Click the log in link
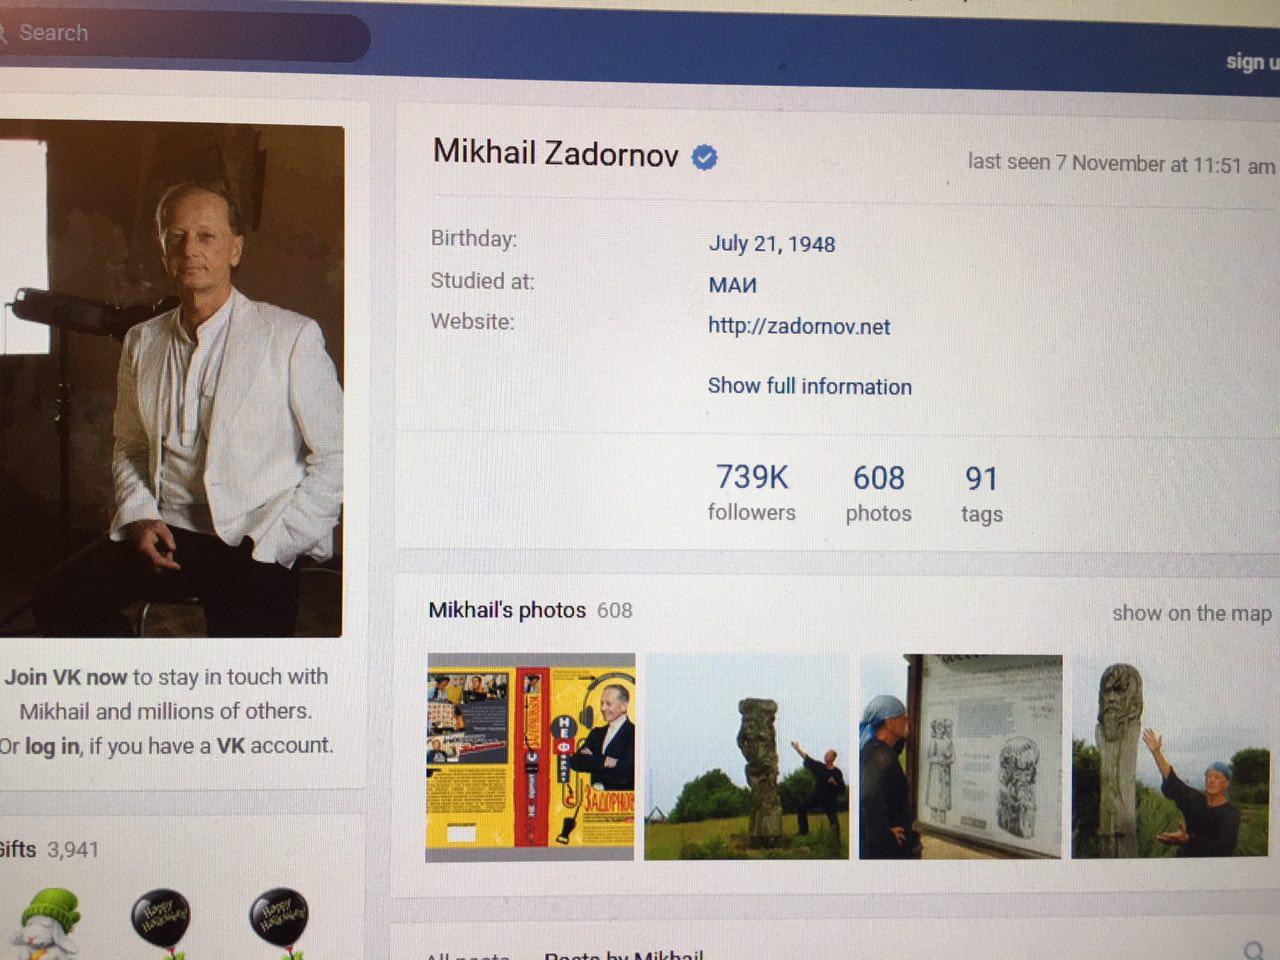The width and height of the screenshot is (1280, 960). 52,746
